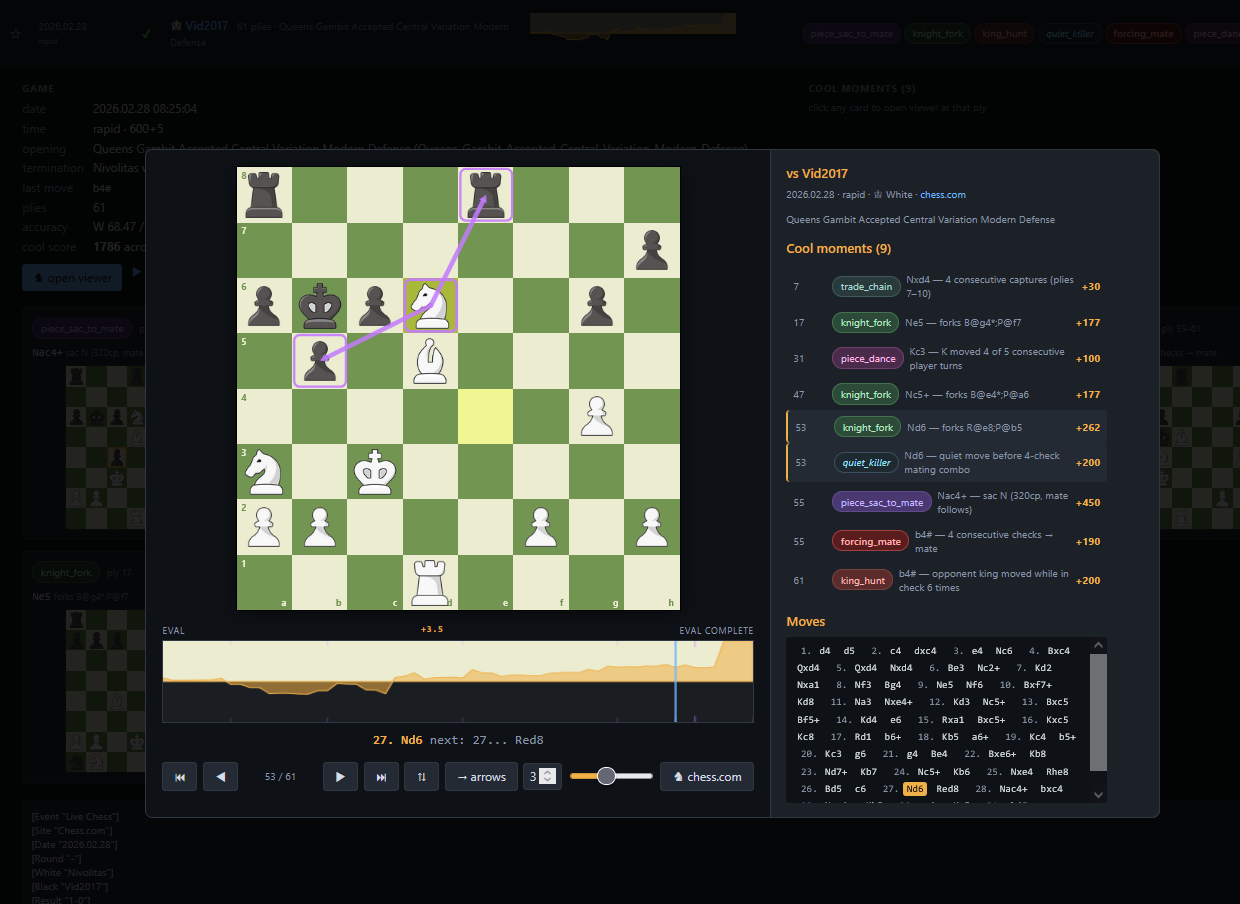Open the Nc5+ knight_fork moment at ply 47
Image resolution: width=1240 pixels, height=904 pixels.
click(x=946, y=395)
